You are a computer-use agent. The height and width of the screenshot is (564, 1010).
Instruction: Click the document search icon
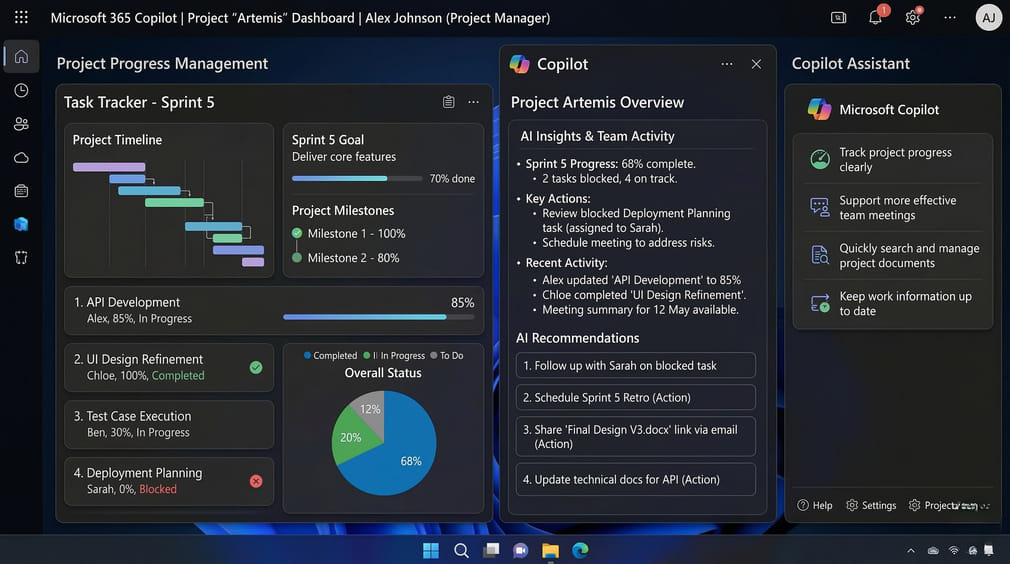[x=819, y=255]
